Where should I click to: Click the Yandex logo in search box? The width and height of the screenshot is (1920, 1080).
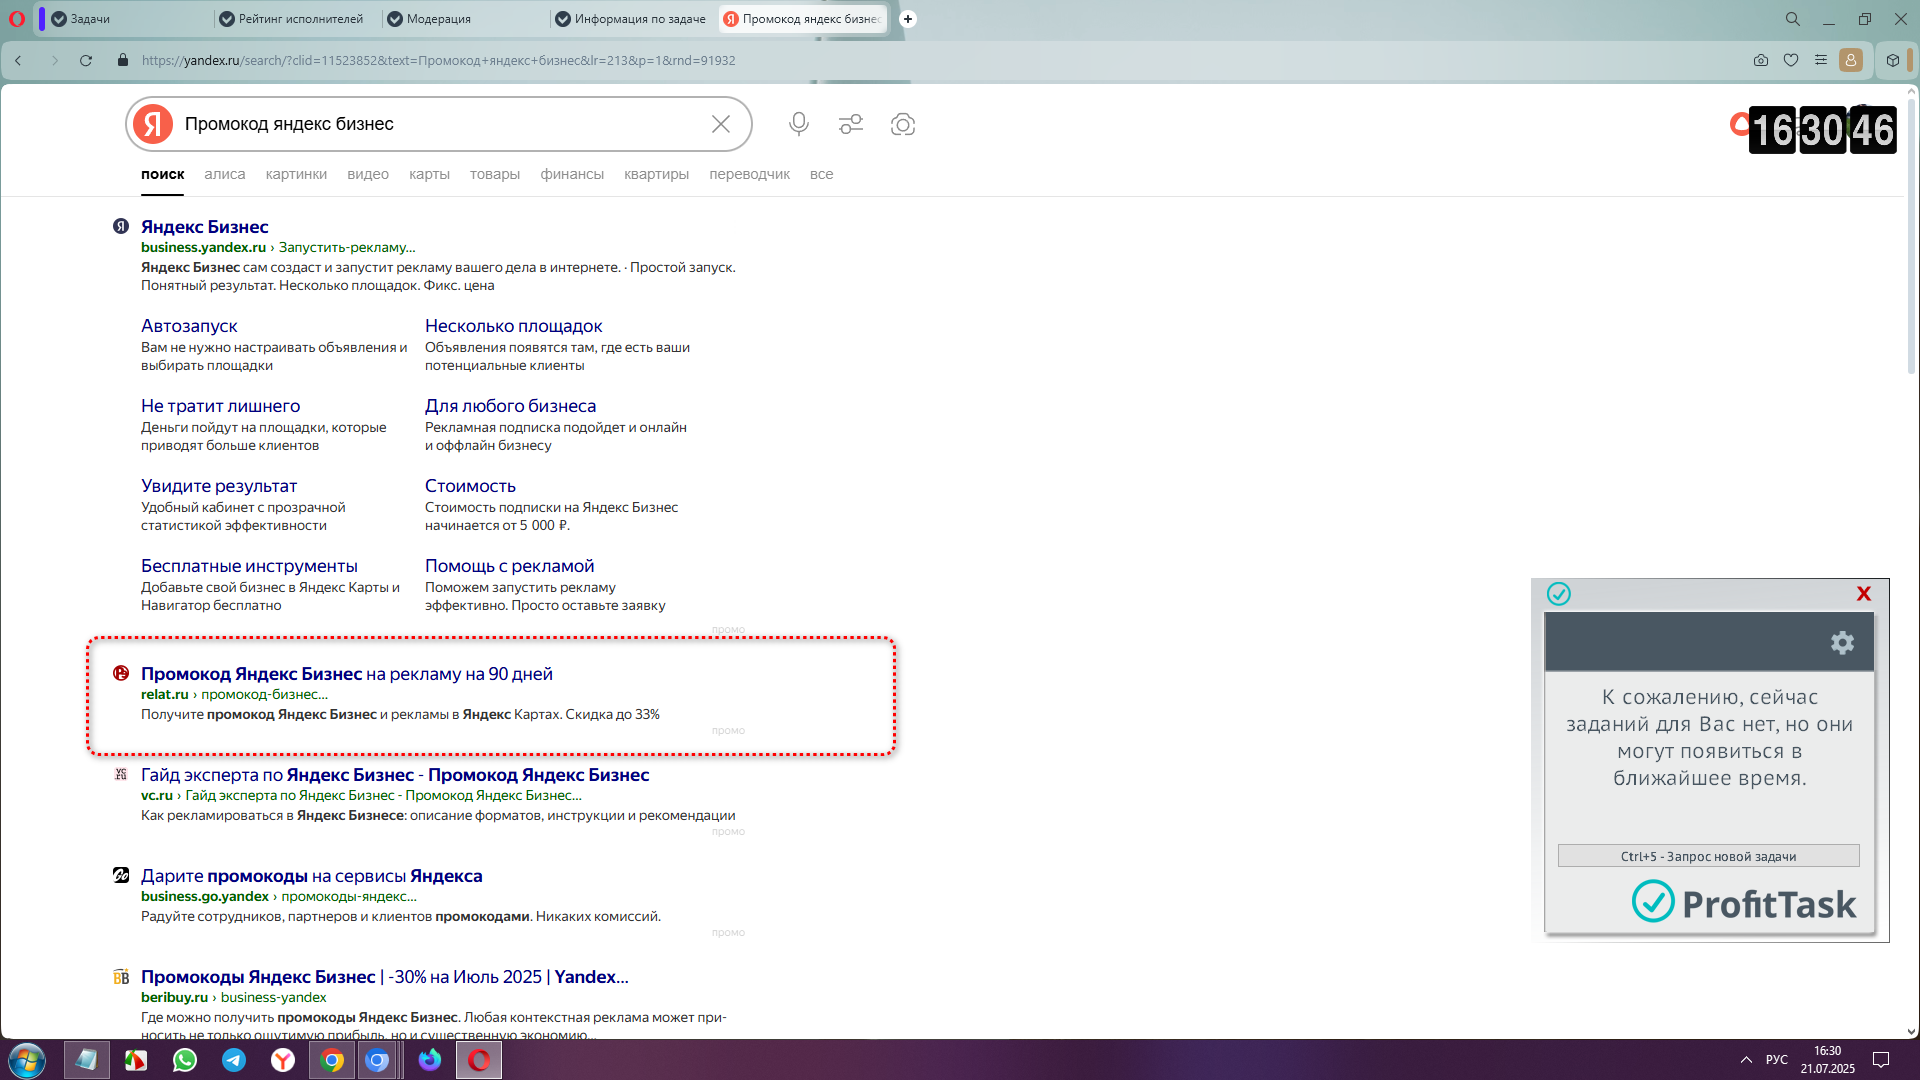pos(153,124)
